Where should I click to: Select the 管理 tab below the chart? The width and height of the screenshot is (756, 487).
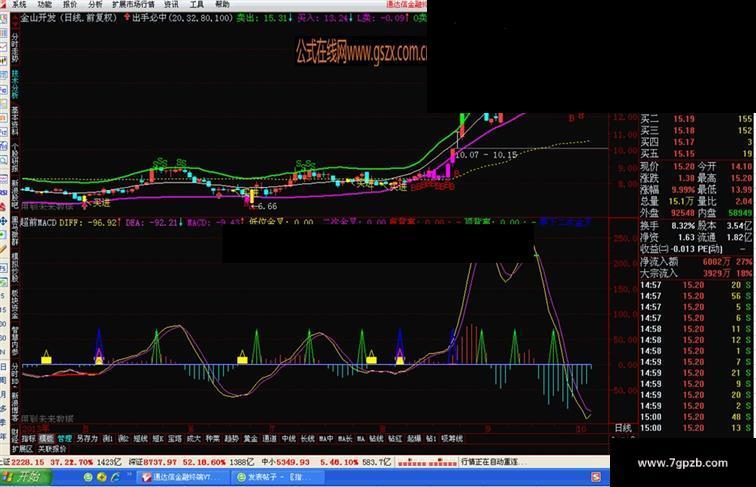click(x=65, y=439)
